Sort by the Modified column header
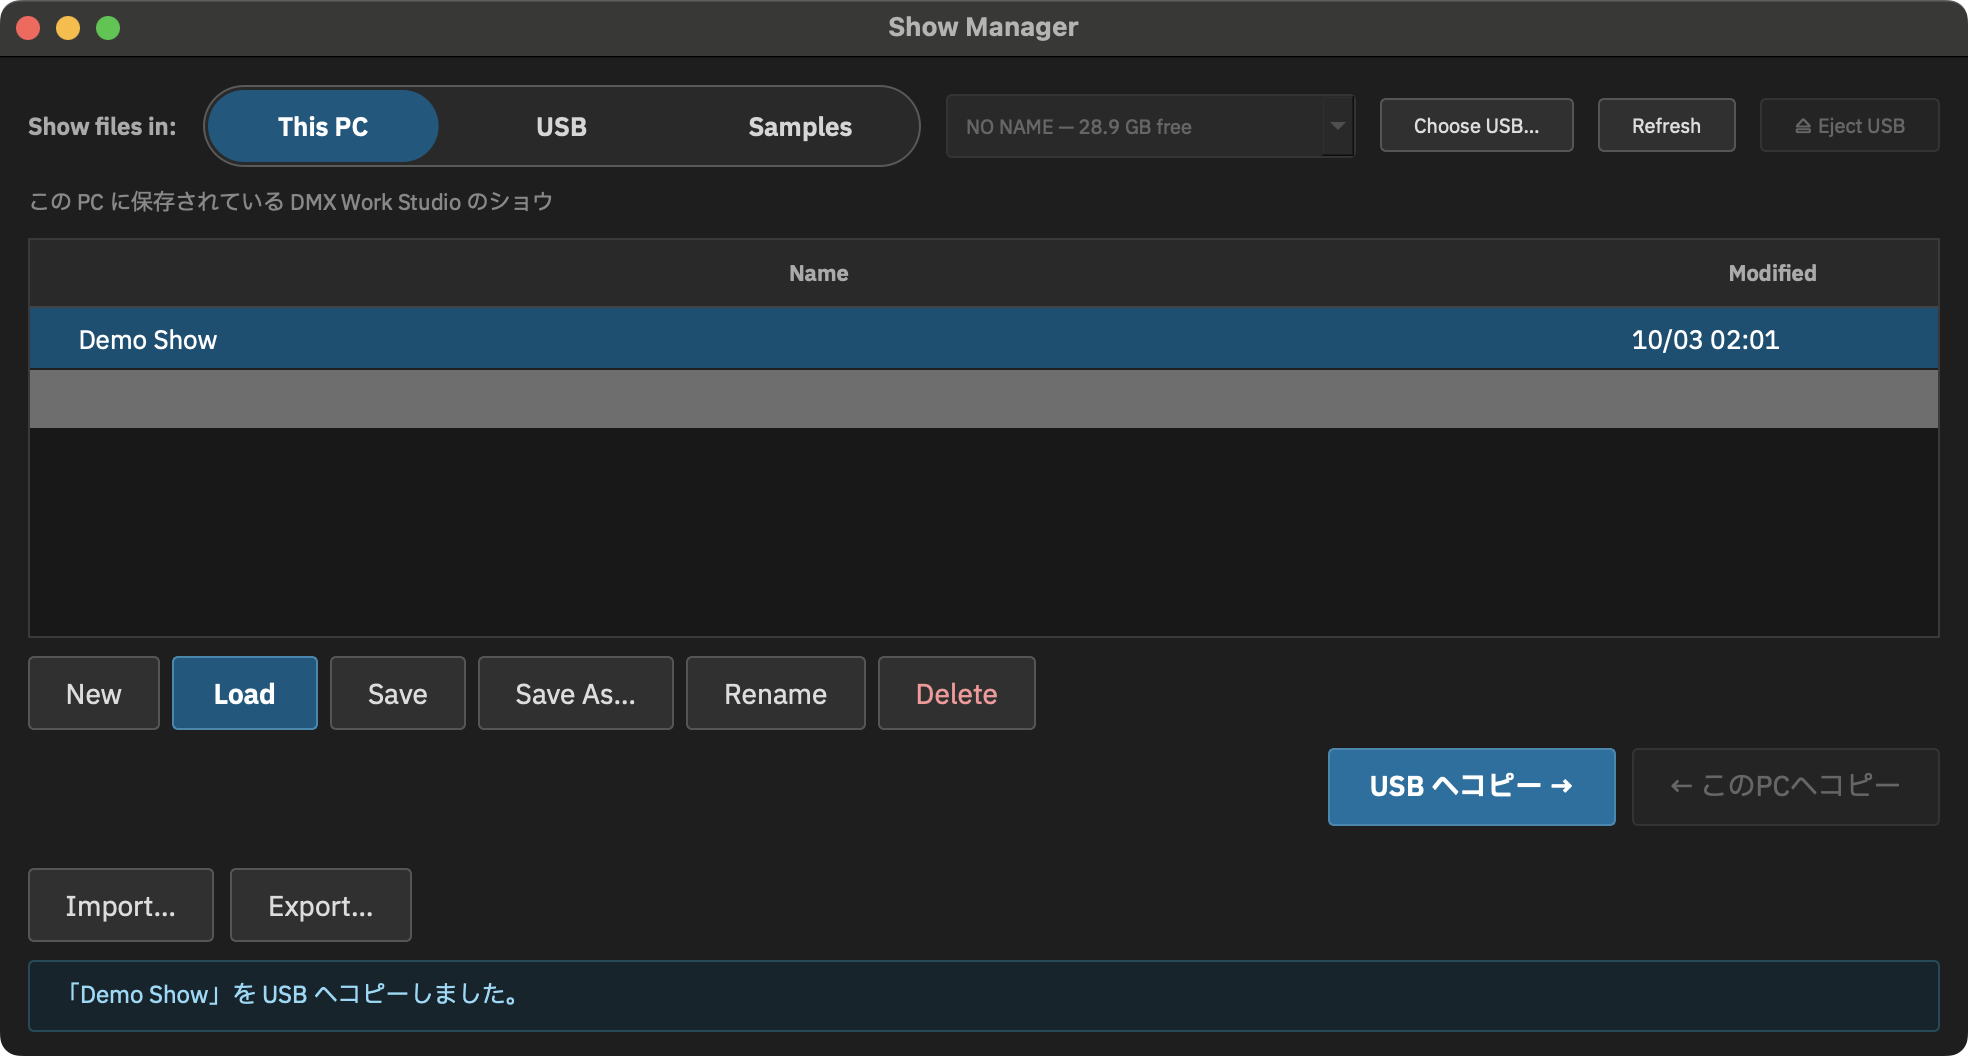 1772,273
